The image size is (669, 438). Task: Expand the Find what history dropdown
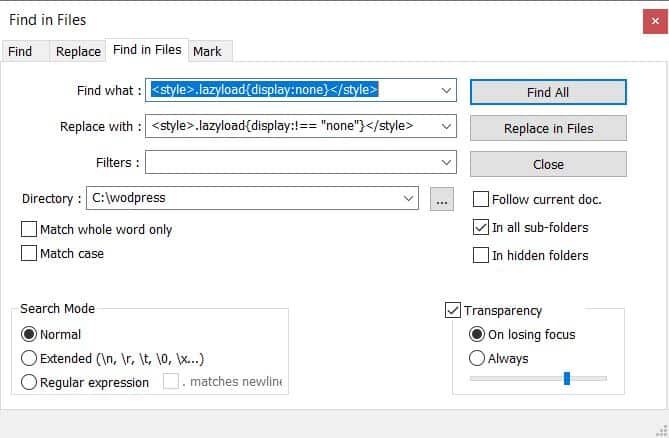(x=446, y=90)
